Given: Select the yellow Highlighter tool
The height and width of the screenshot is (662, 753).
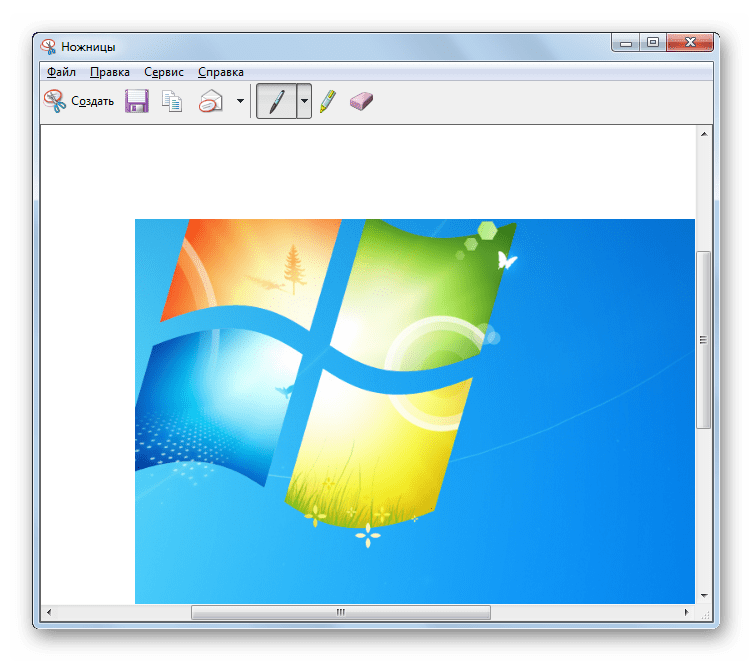Looking at the screenshot, I should (328, 101).
